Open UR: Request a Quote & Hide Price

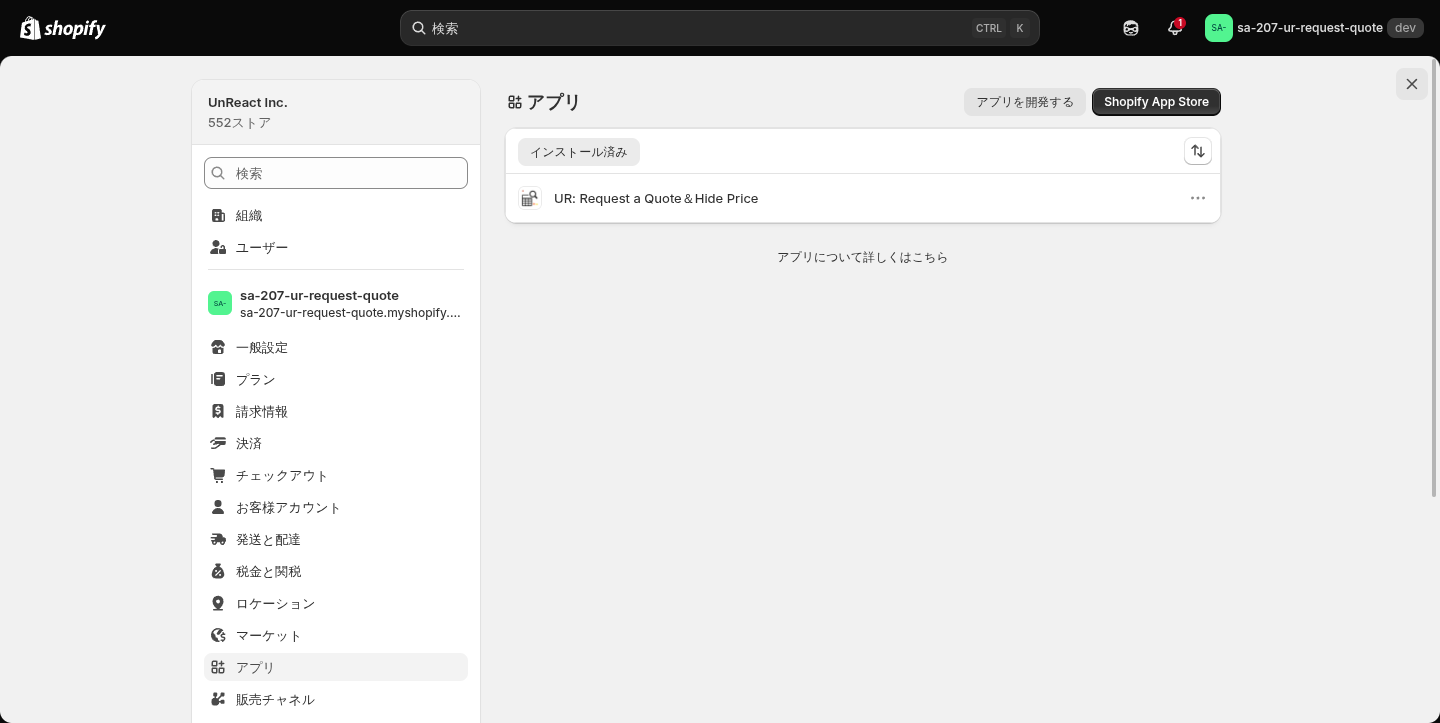pyautogui.click(x=863, y=198)
